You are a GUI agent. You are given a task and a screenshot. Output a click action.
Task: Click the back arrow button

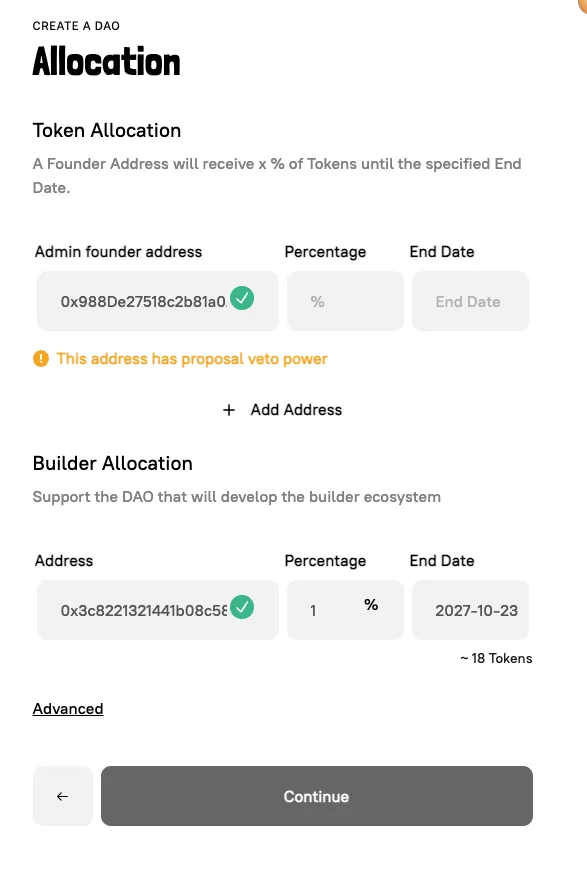coord(62,796)
